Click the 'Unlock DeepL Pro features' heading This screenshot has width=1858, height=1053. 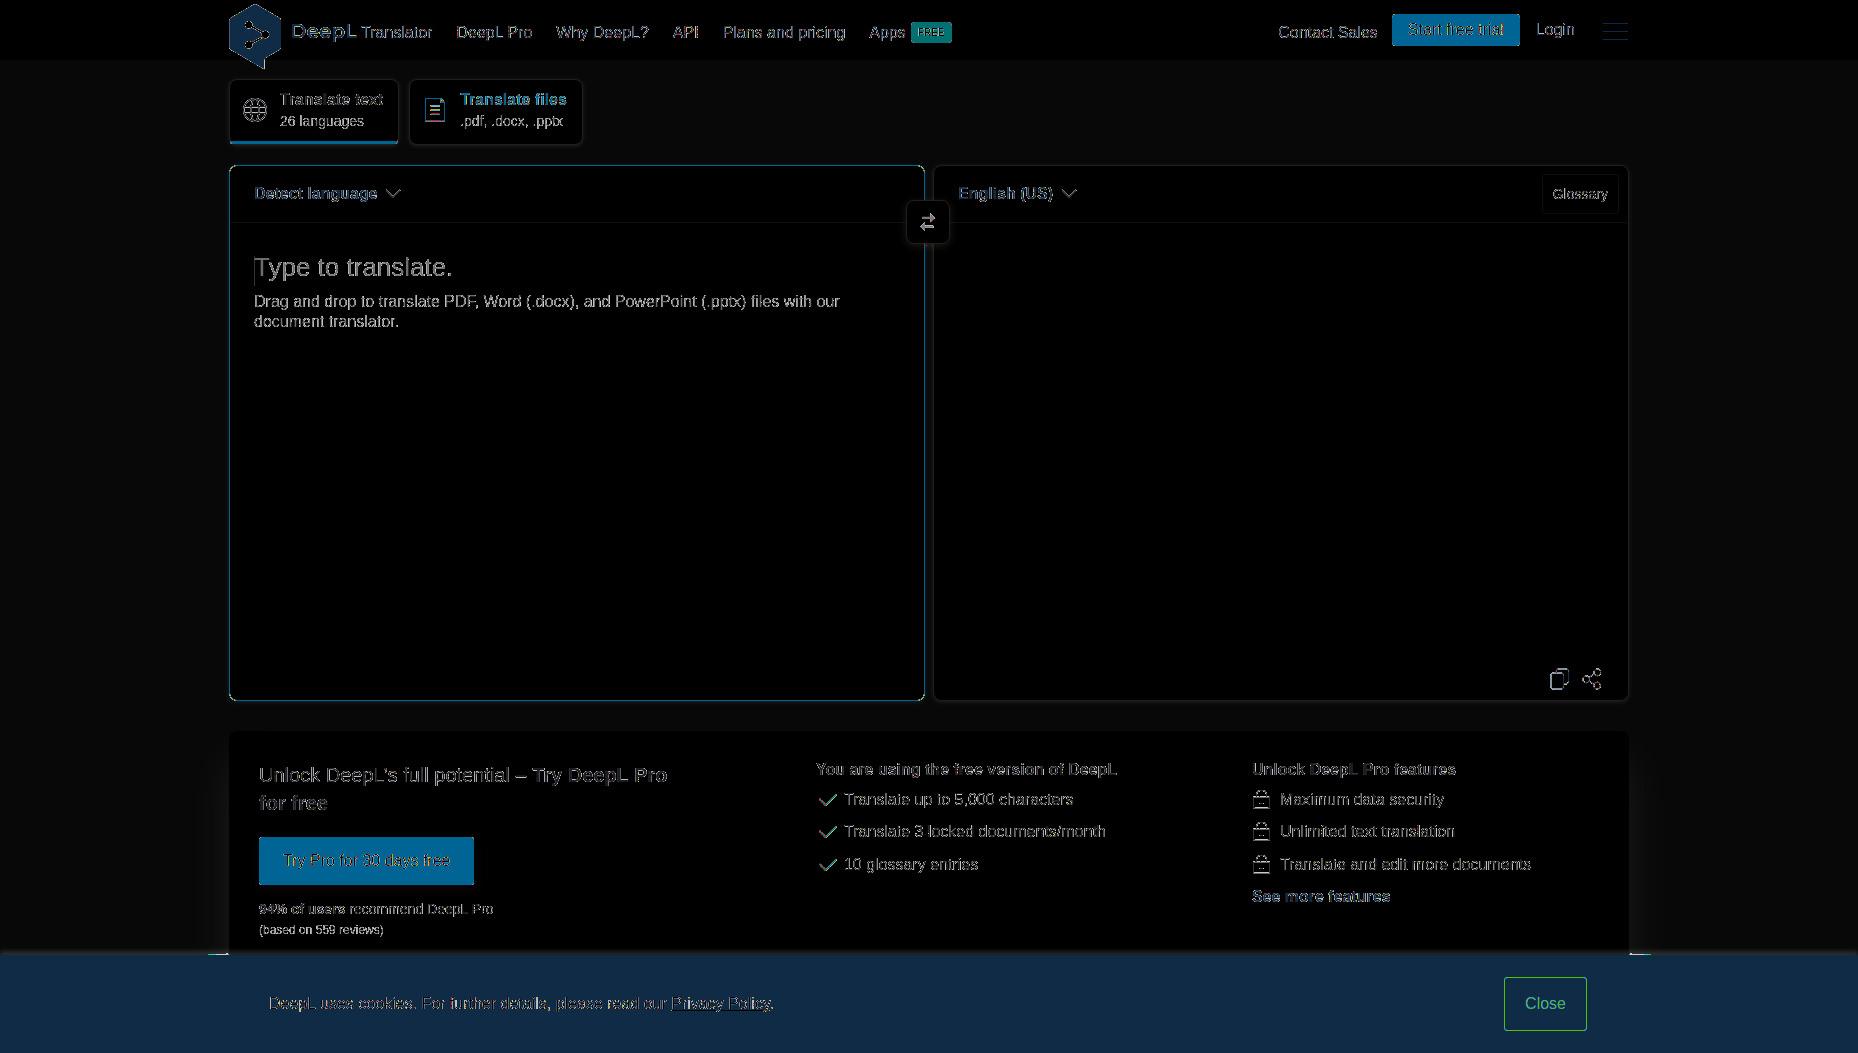tap(1354, 769)
